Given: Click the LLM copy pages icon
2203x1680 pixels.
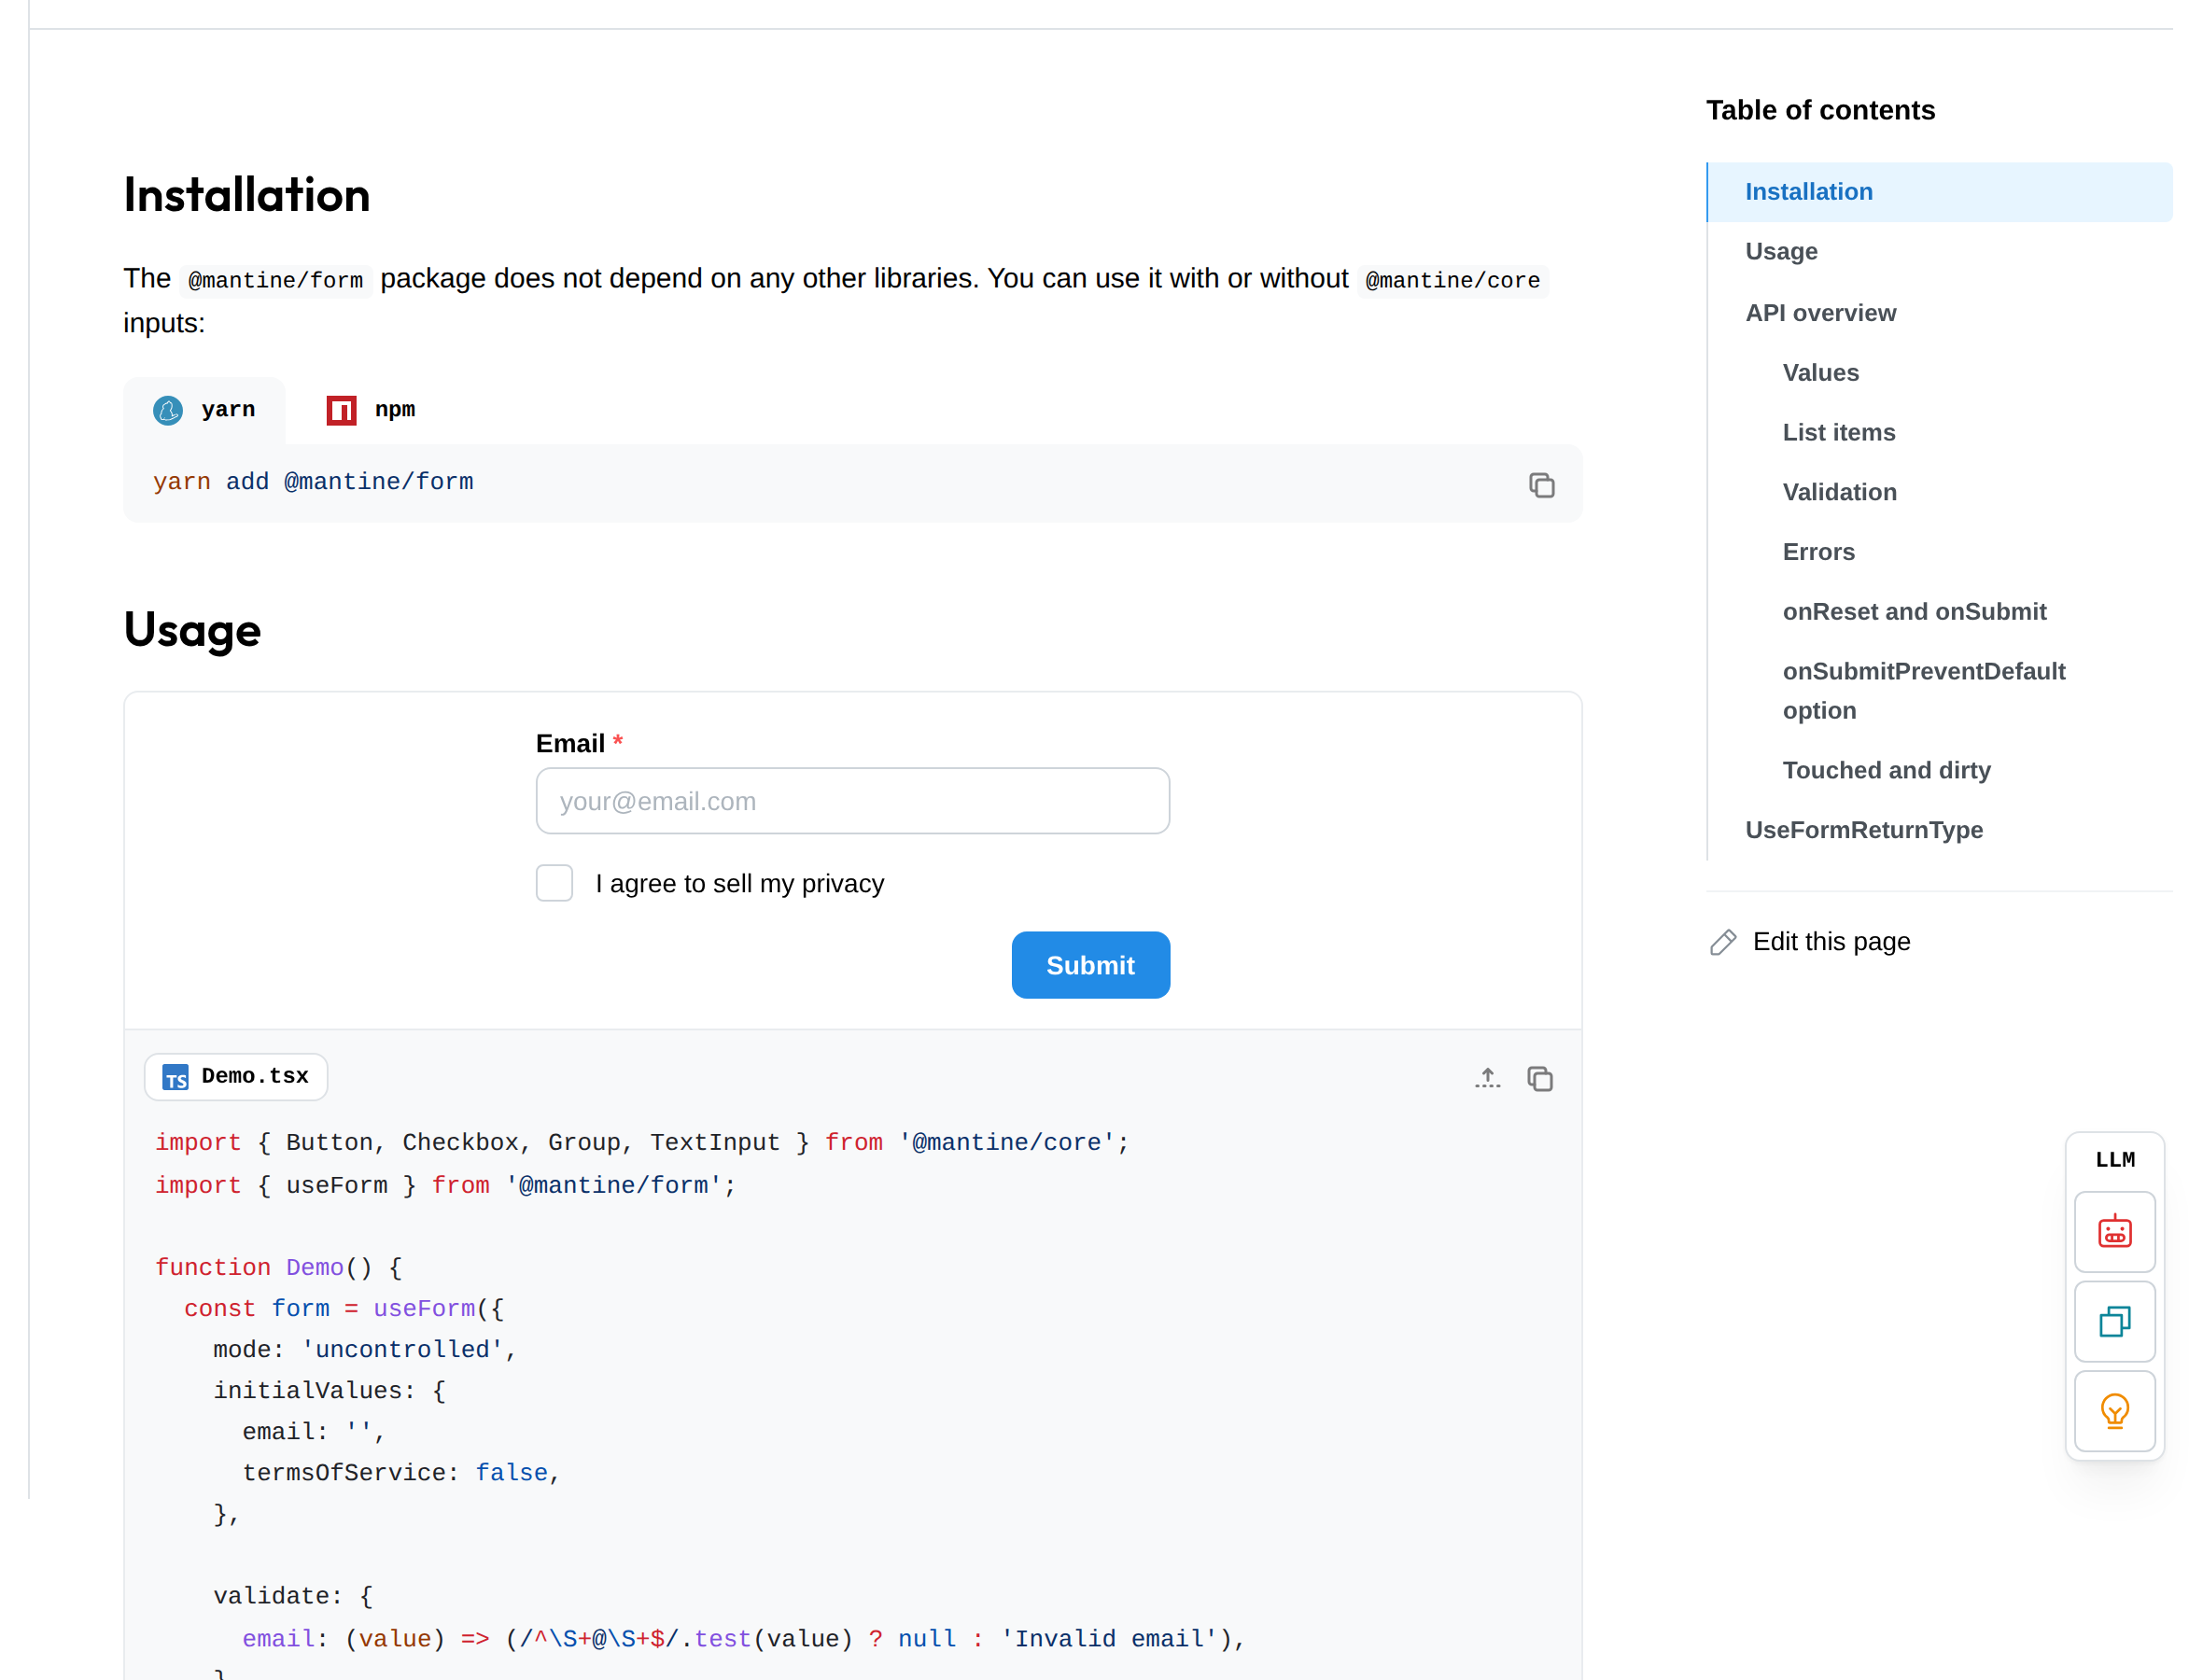Looking at the screenshot, I should click(2114, 1321).
